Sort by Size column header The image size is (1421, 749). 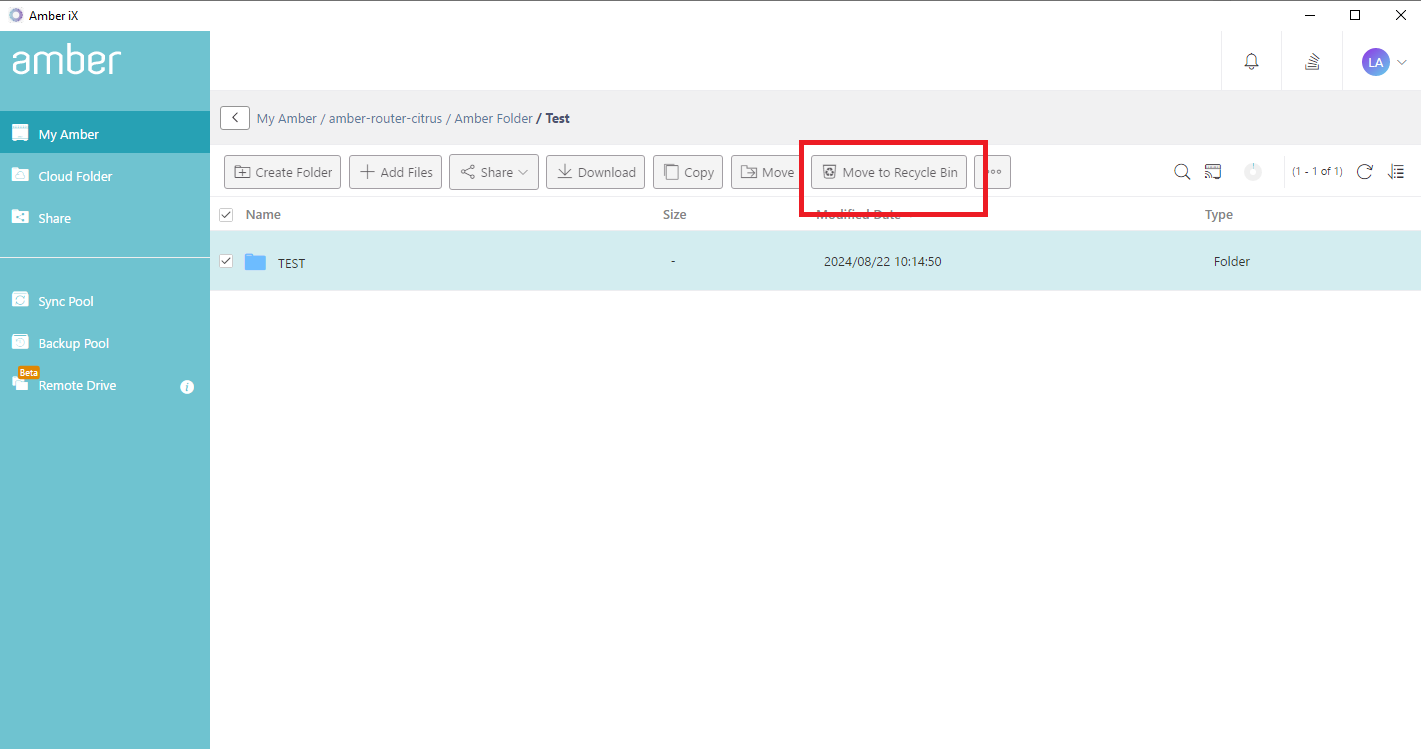point(675,214)
